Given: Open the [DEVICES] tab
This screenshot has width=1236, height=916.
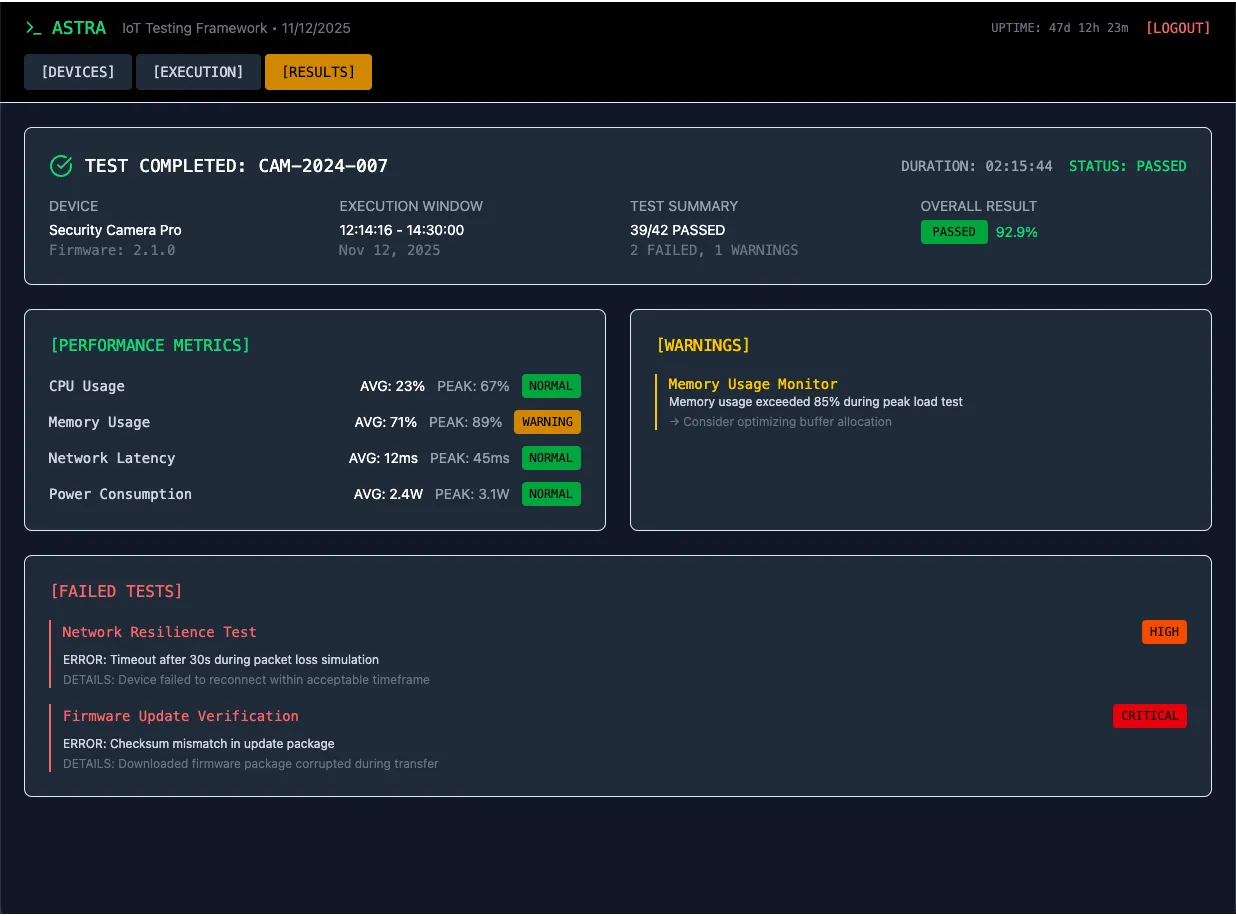Looking at the screenshot, I should (78, 72).
